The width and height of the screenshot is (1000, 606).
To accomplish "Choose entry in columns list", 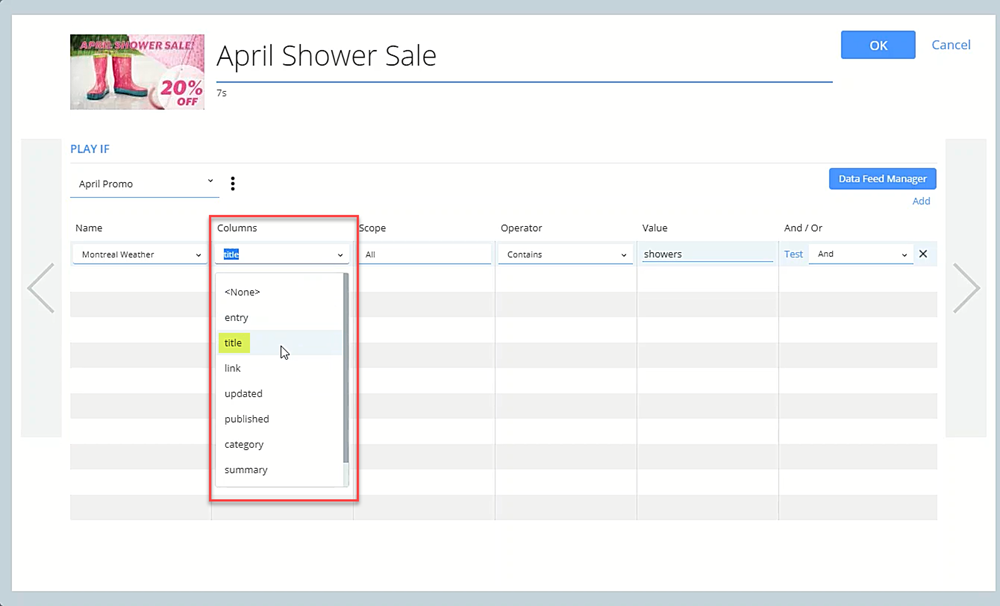I will click(236, 318).
